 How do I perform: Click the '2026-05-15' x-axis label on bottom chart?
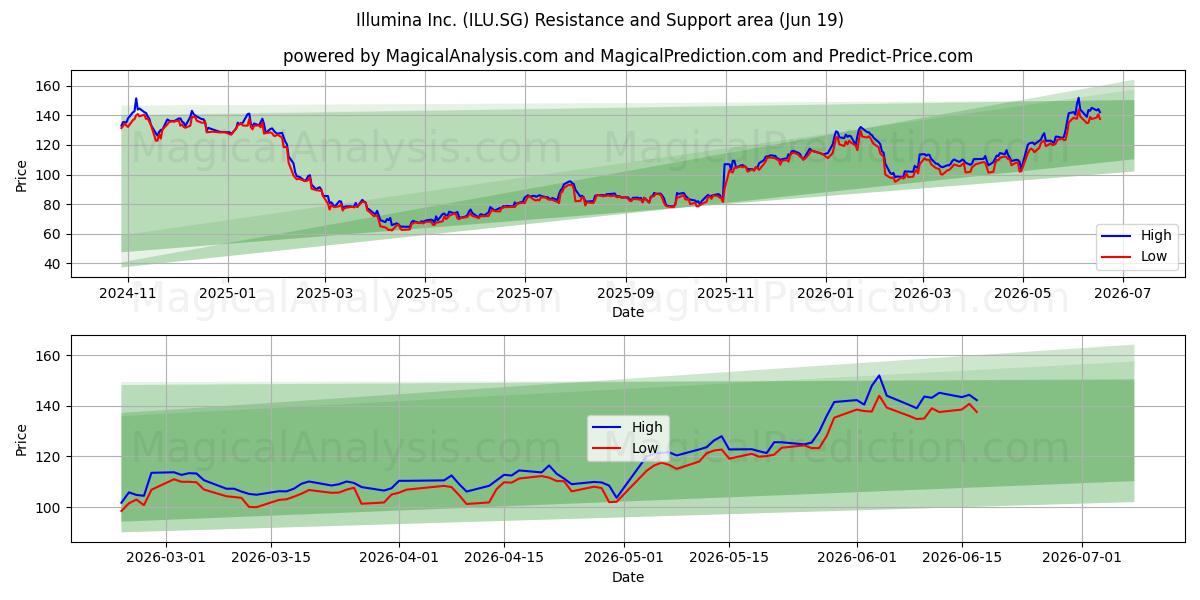click(x=731, y=560)
